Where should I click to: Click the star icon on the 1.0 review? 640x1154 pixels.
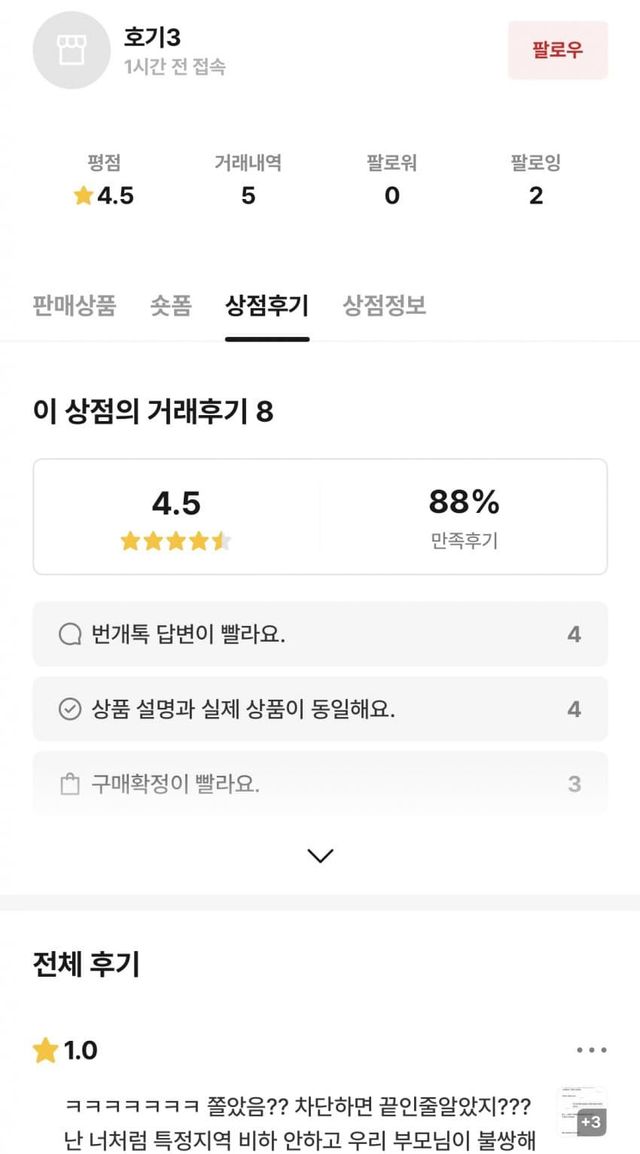coord(45,1050)
